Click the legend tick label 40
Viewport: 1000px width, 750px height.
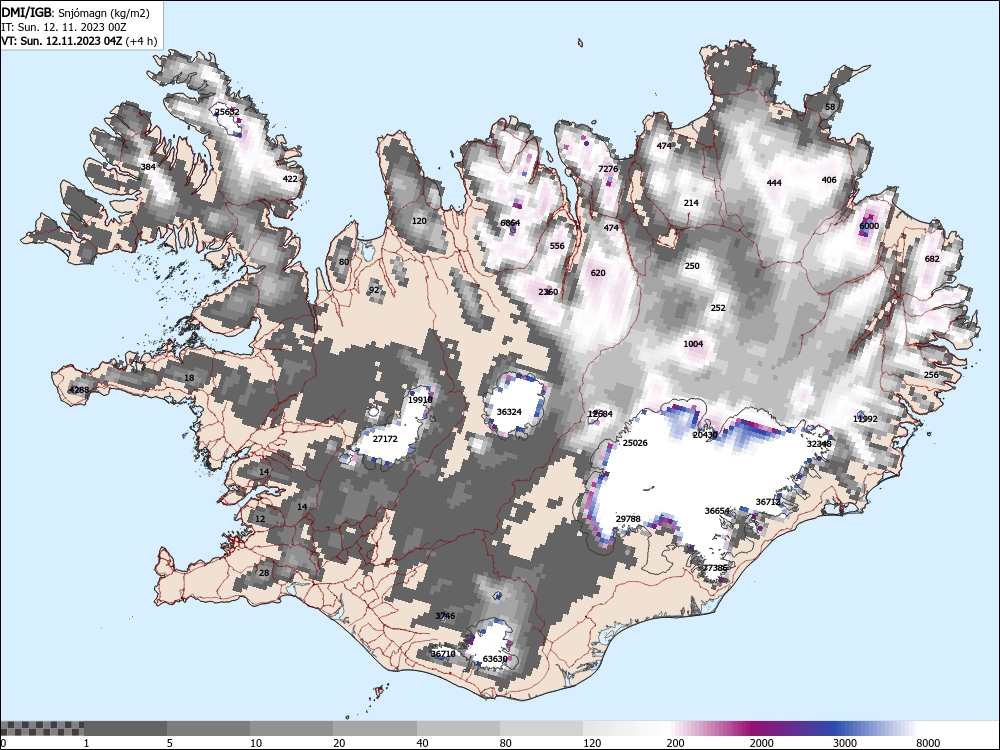coord(423,743)
